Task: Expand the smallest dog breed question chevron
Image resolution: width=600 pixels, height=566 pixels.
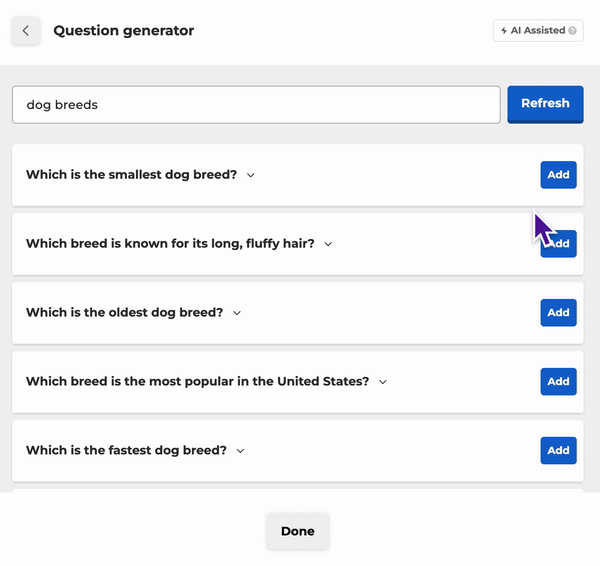Action: [x=251, y=175]
